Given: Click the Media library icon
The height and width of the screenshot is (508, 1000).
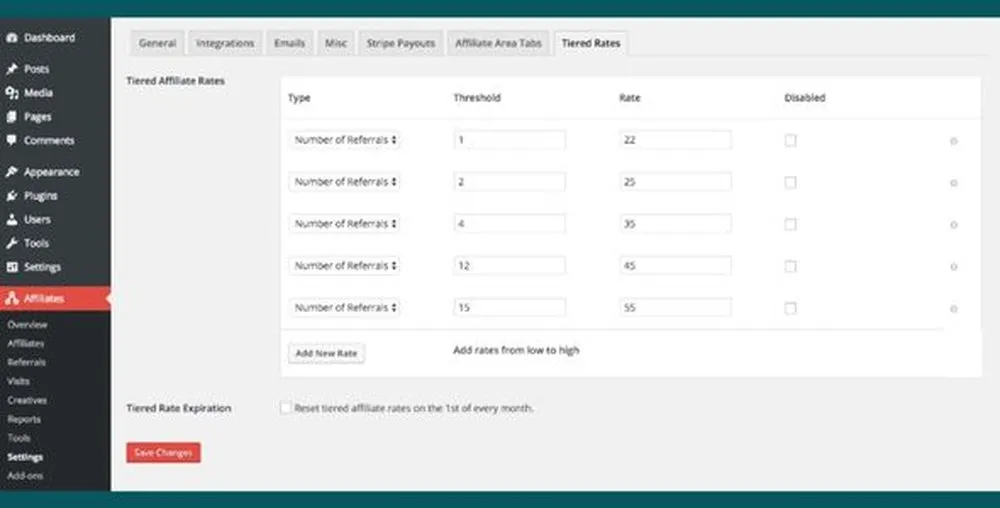Looking at the screenshot, I should pos(12,93).
